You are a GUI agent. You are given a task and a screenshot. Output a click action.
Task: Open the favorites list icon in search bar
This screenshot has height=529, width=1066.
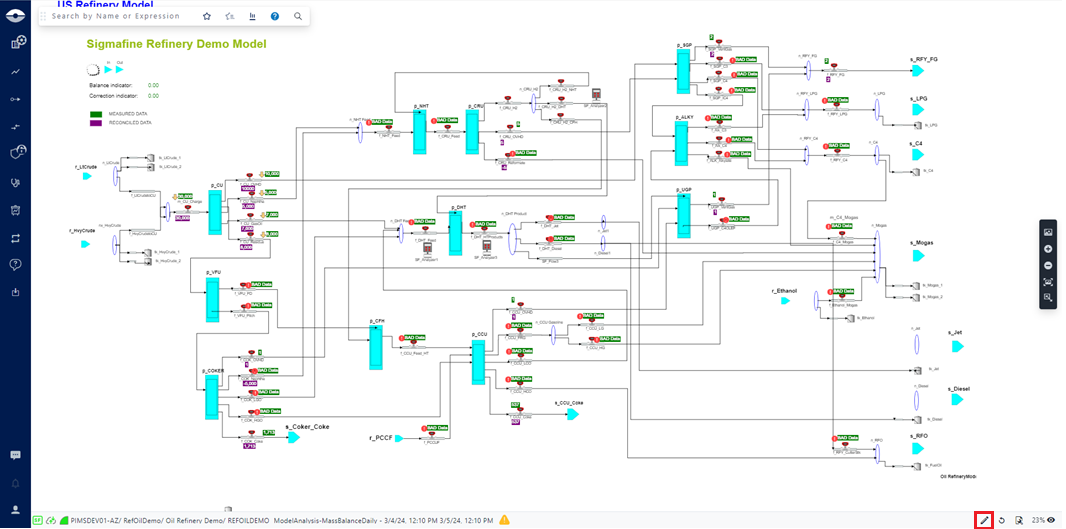point(229,16)
